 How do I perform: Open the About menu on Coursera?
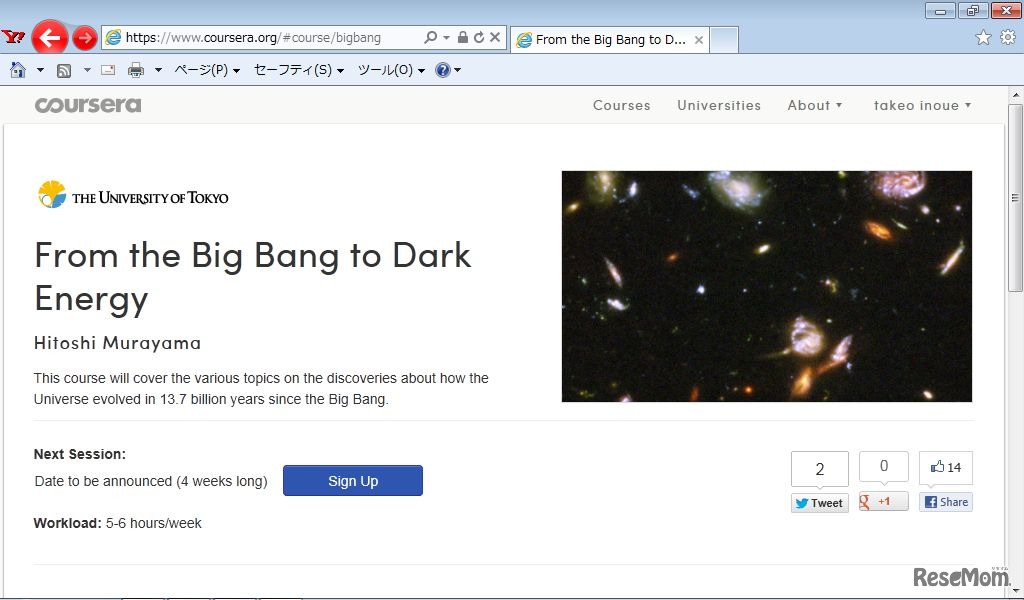click(x=814, y=105)
